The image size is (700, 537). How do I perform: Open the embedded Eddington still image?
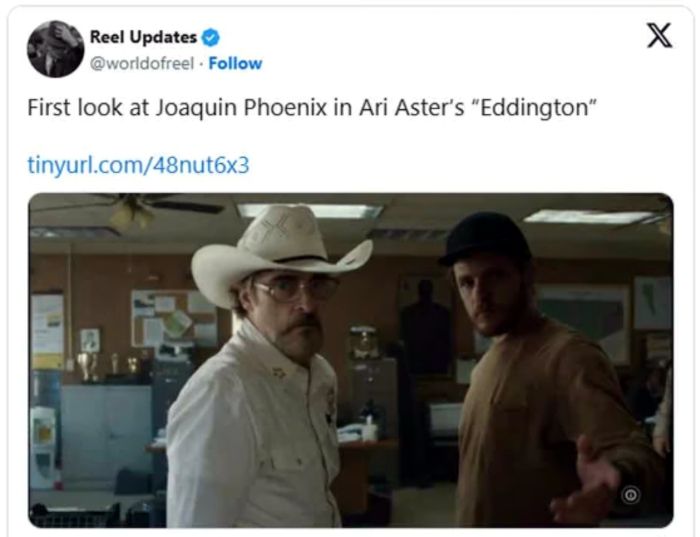(351, 360)
